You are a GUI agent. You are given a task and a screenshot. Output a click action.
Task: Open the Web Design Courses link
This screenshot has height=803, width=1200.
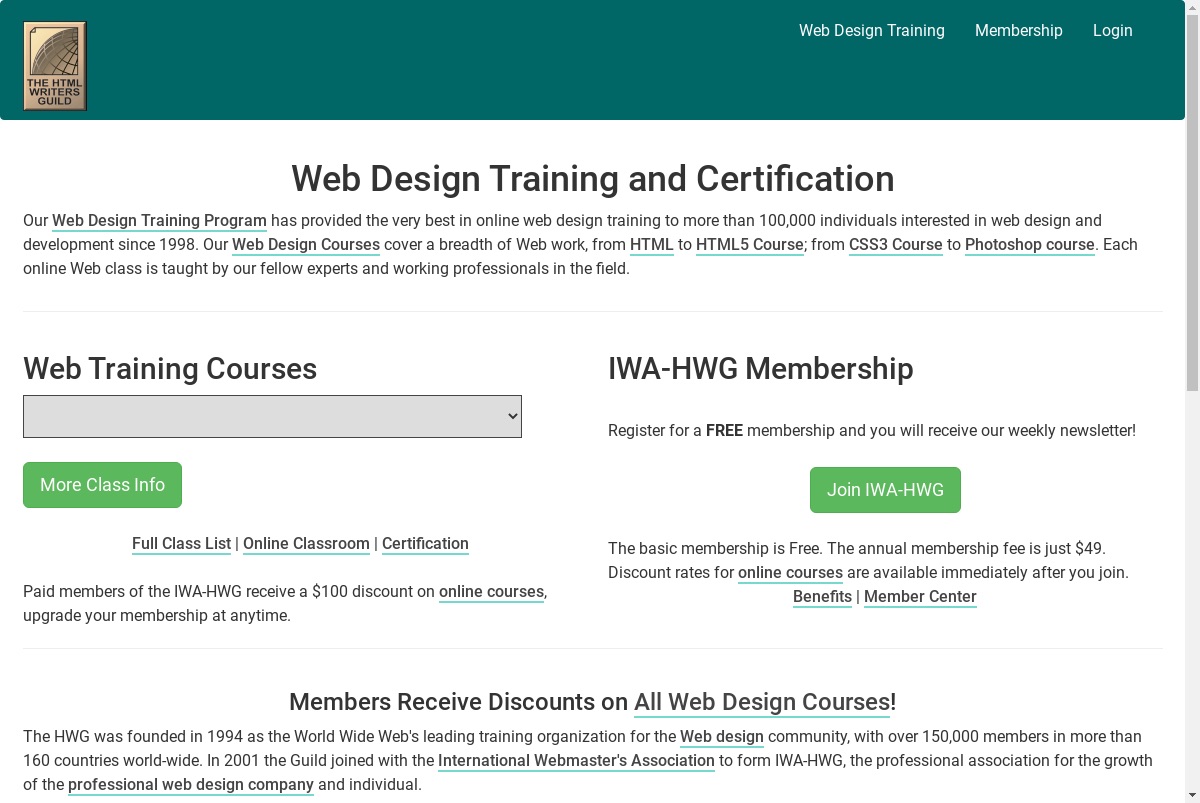306,244
